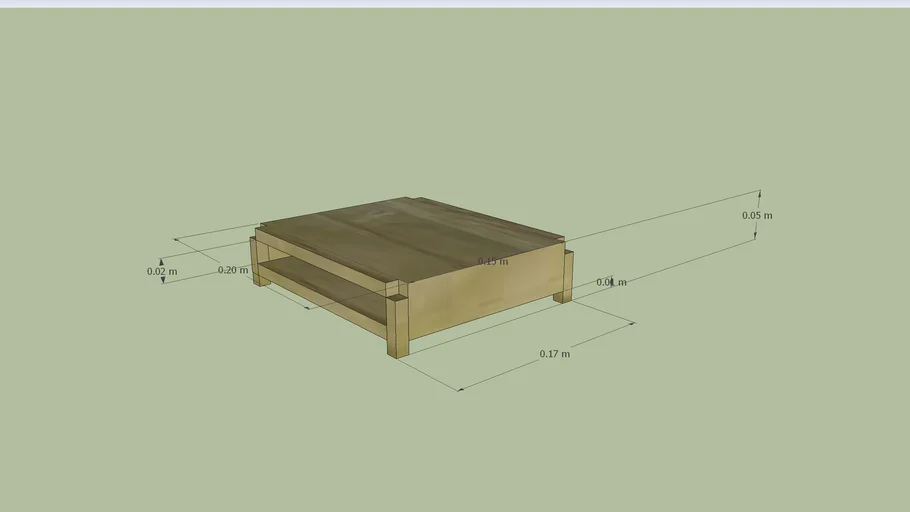Select the nearest front corner table leg
Image resolution: width=910 pixels, height=512 pixels.
pos(398,325)
